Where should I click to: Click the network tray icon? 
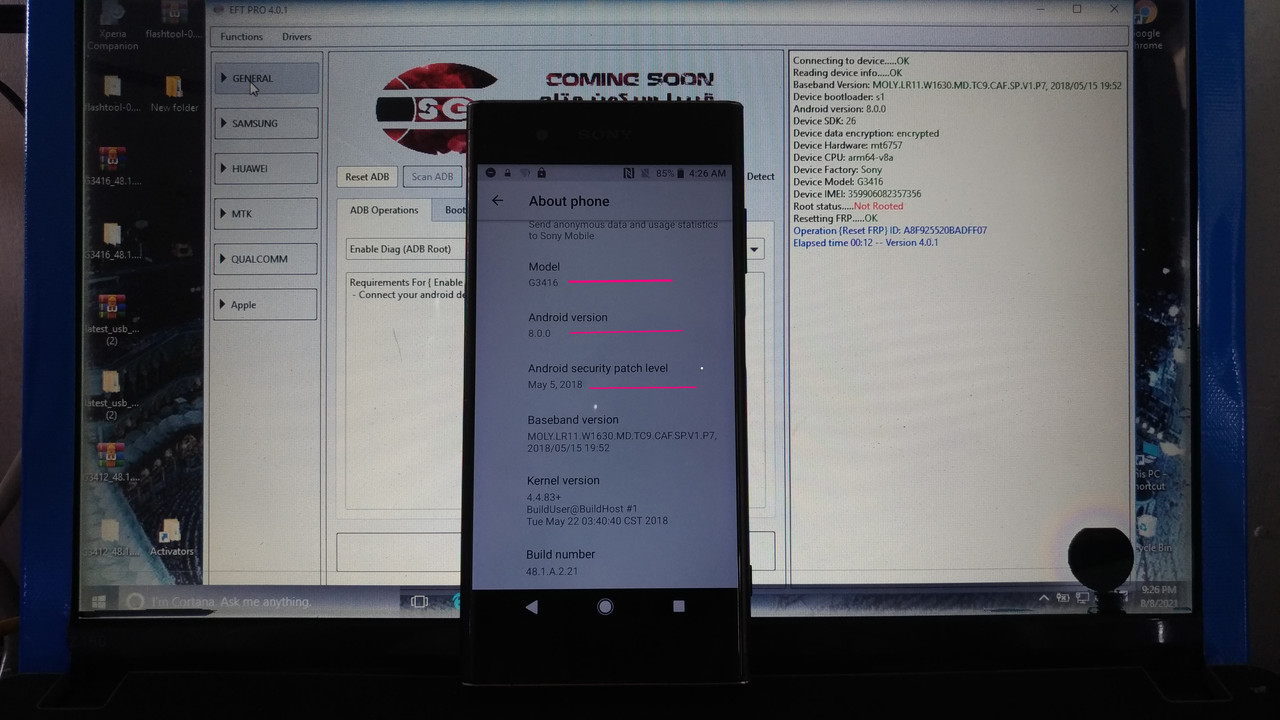[1082, 598]
